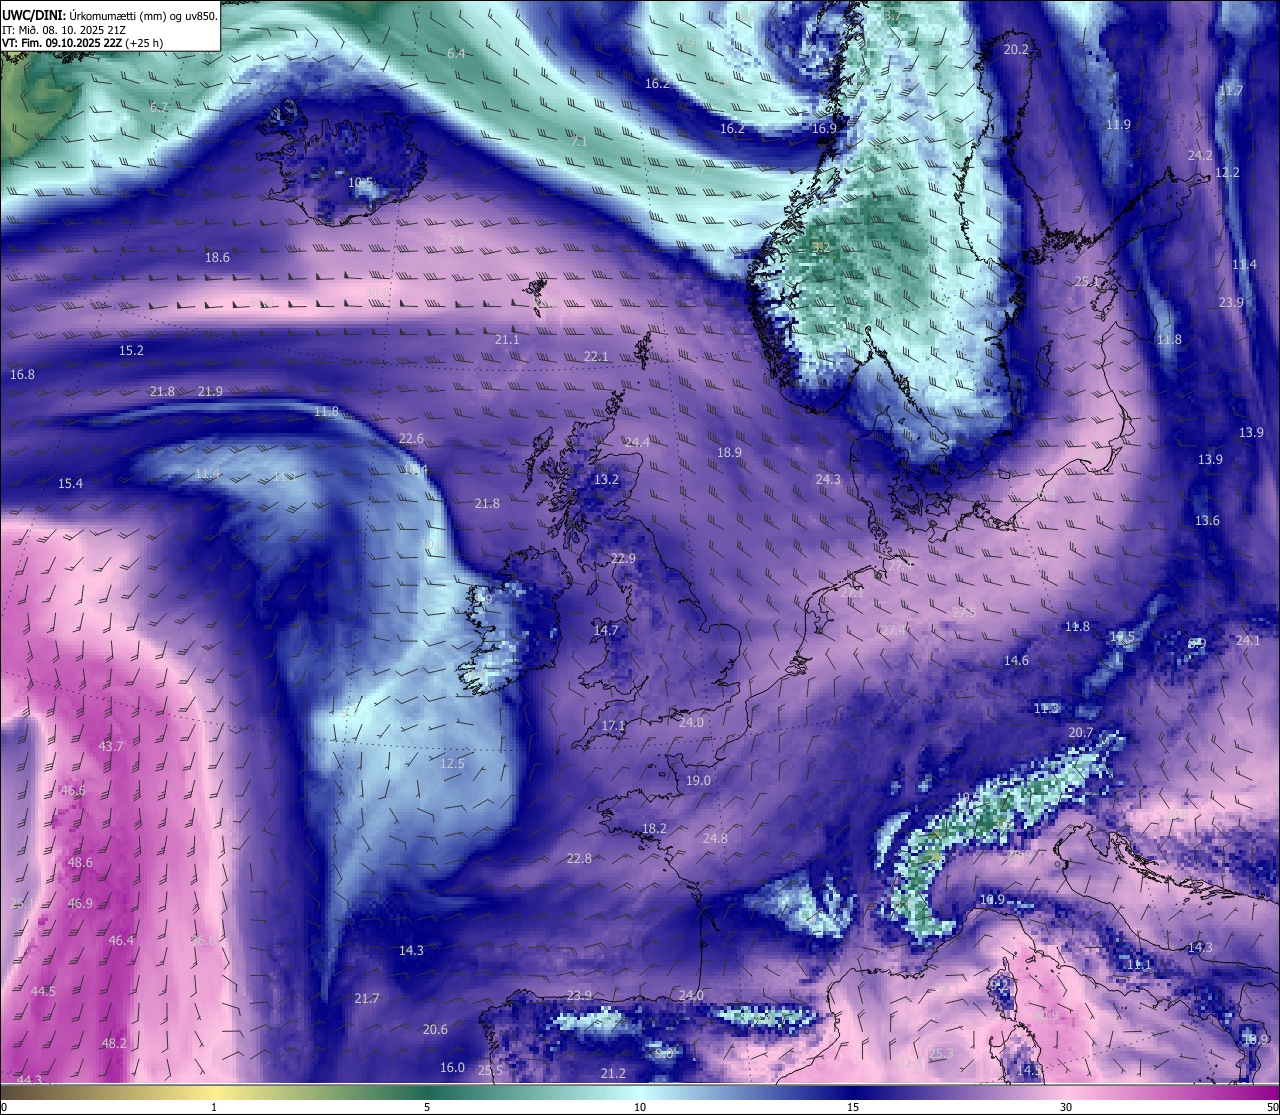The width and height of the screenshot is (1280, 1115).
Task: Click the colour scale label 5
Action: (427, 1107)
